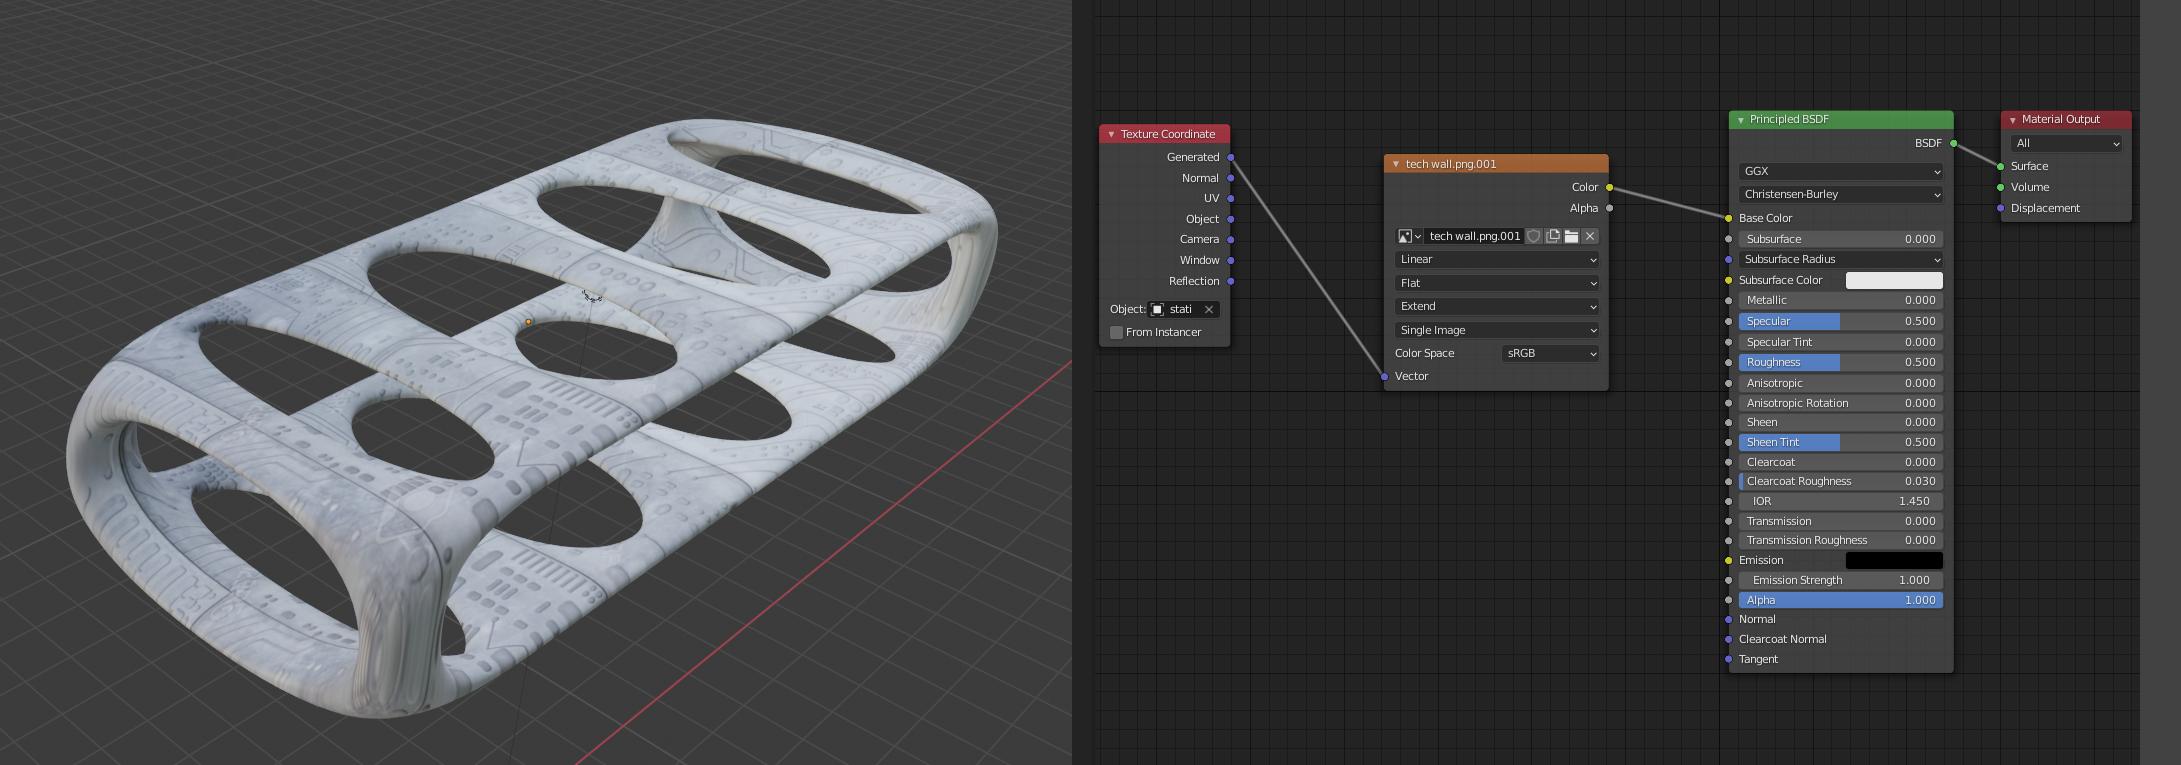The image size is (2181, 765).
Task: Click the Generated output socket
Action: point(1231,157)
